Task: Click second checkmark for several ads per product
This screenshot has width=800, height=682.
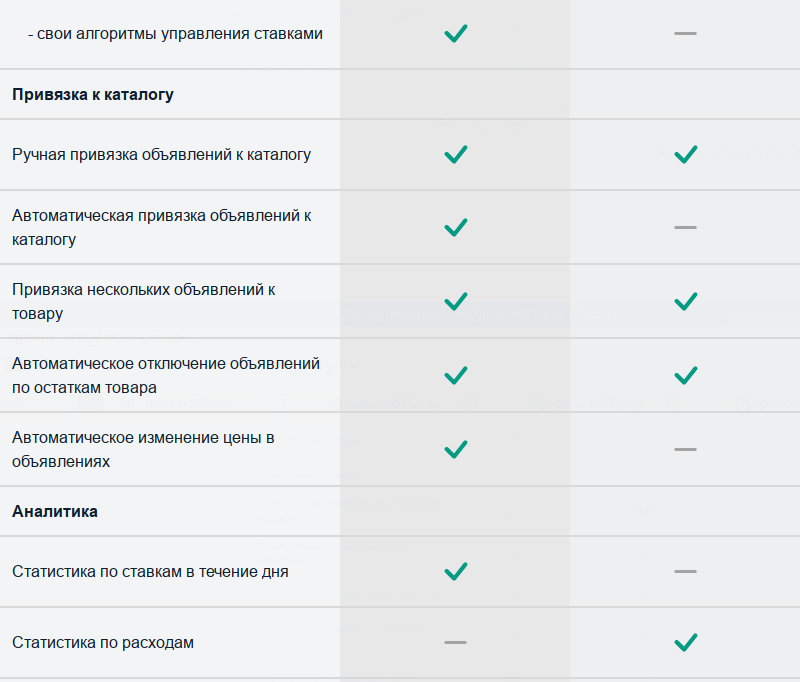Action: point(685,301)
